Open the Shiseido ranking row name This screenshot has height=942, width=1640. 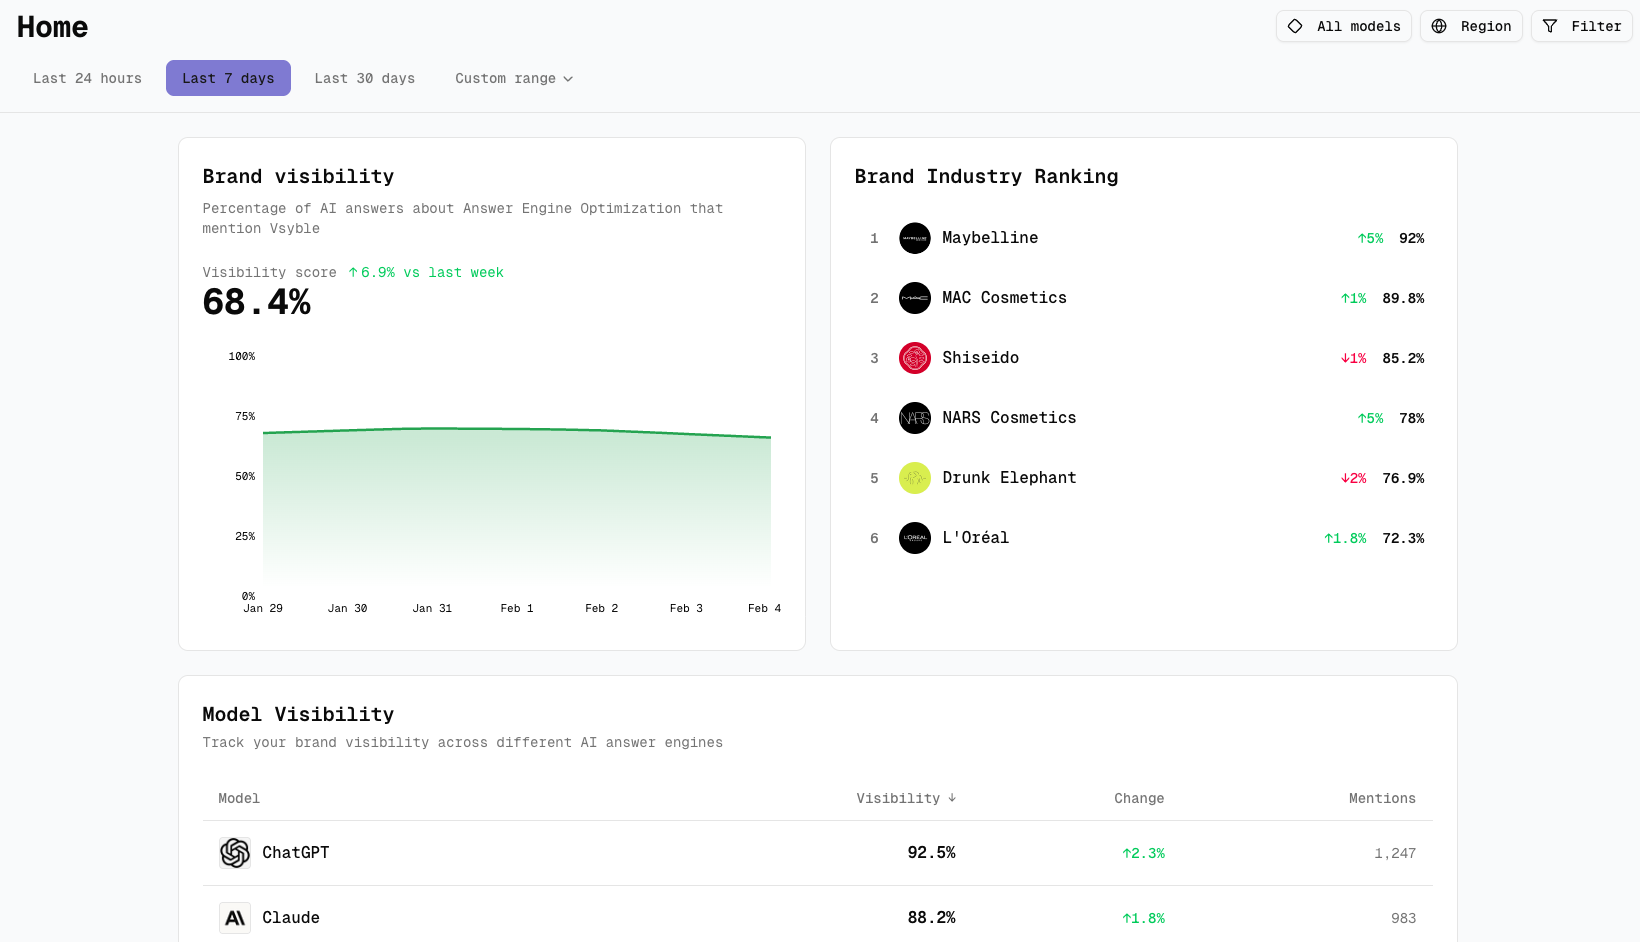tap(980, 358)
